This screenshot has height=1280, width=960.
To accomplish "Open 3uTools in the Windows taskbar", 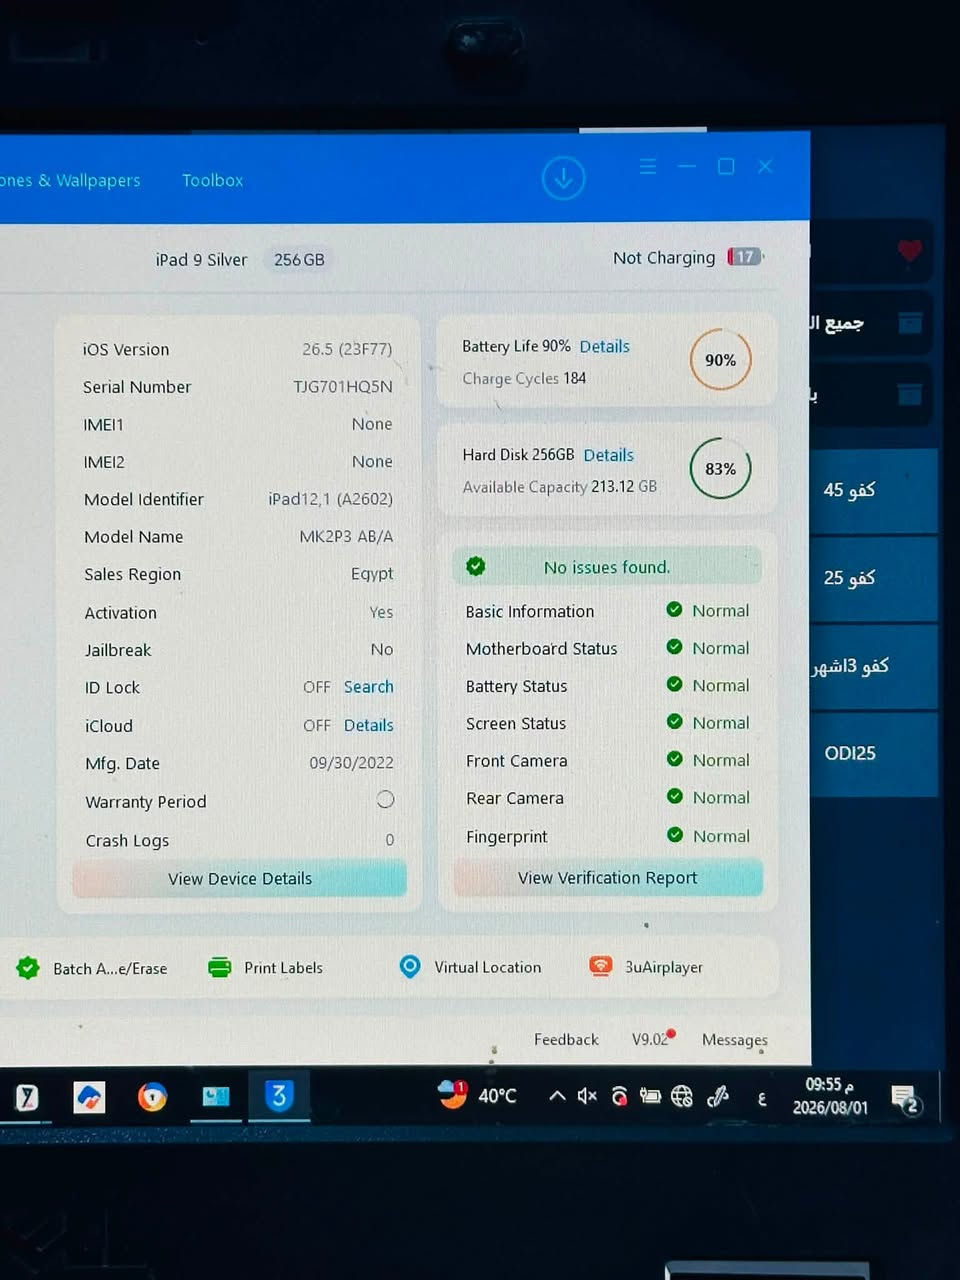I will coord(279,1096).
